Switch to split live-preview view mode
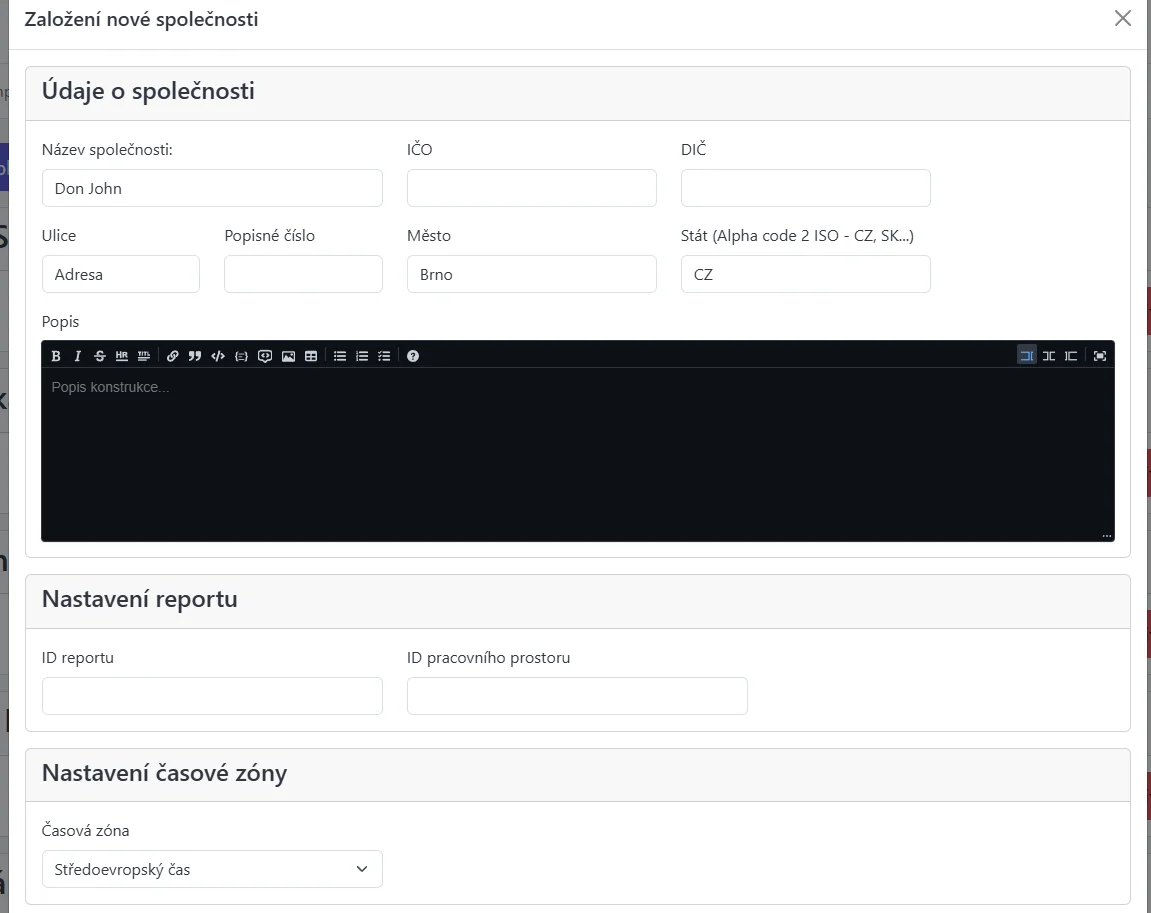The height and width of the screenshot is (913, 1151). tap(1048, 356)
